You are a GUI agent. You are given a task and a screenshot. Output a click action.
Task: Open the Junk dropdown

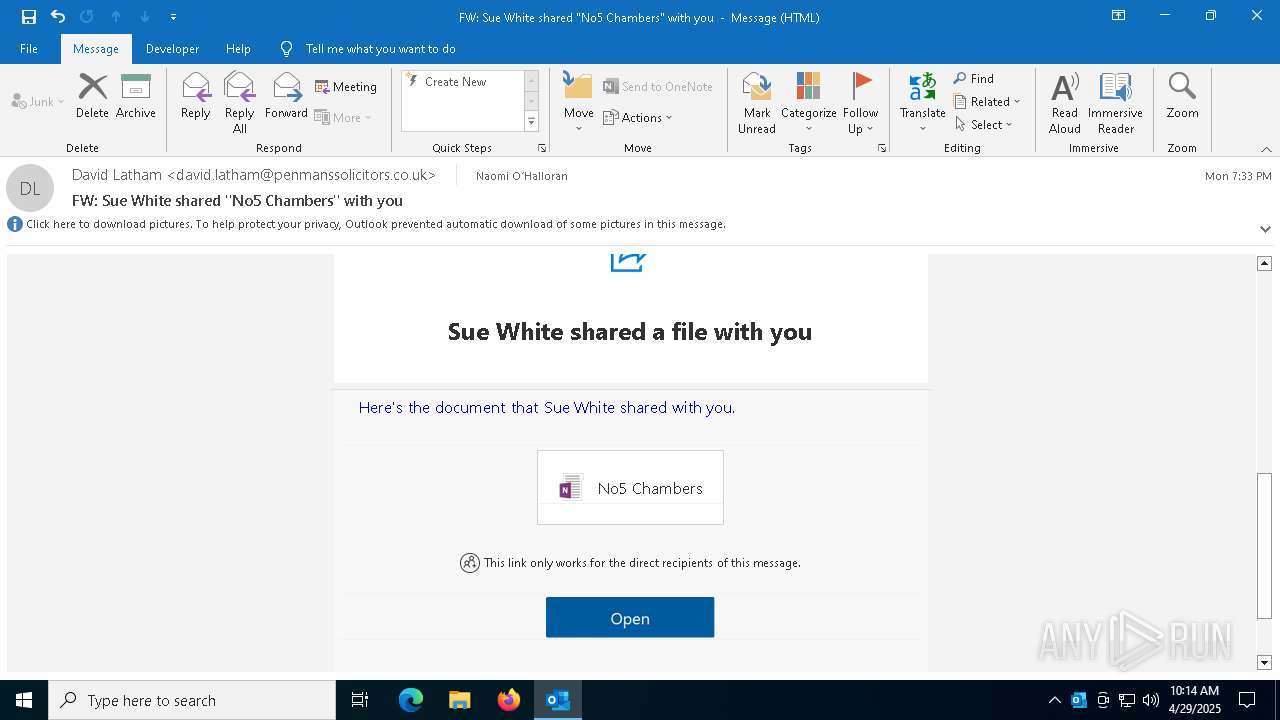(38, 101)
